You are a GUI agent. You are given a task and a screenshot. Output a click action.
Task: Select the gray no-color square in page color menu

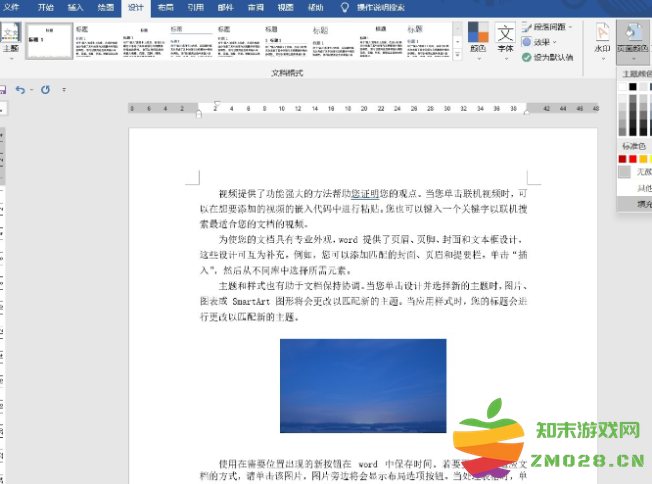[624, 172]
